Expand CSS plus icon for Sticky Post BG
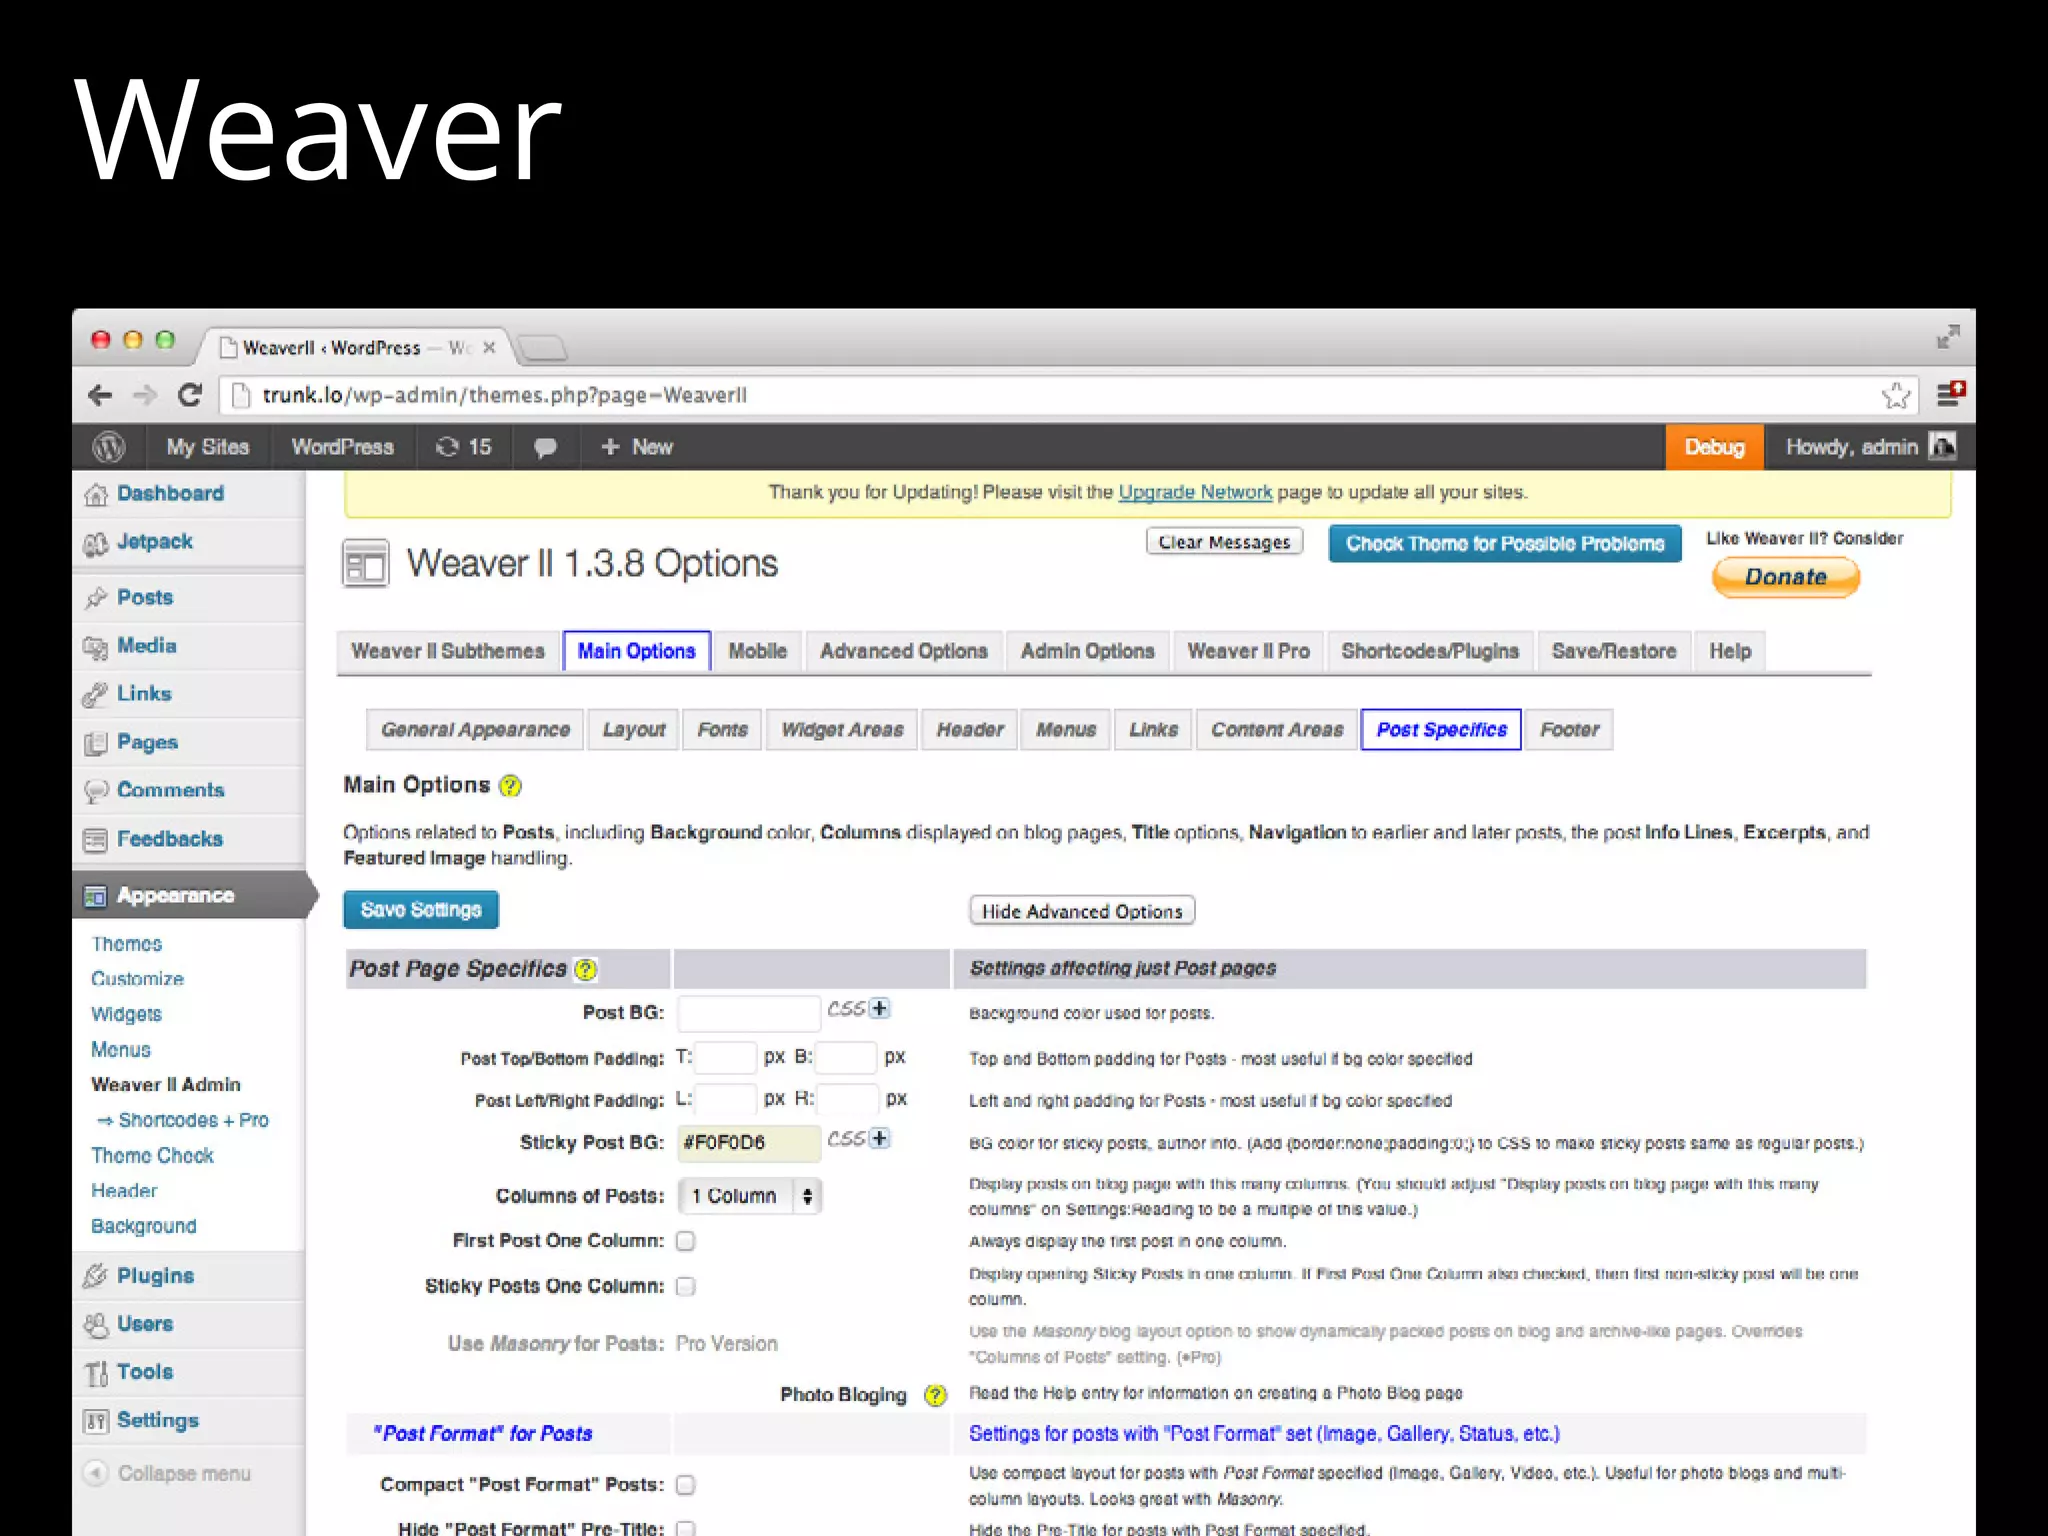2048x1536 pixels. tap(879, 1139)
